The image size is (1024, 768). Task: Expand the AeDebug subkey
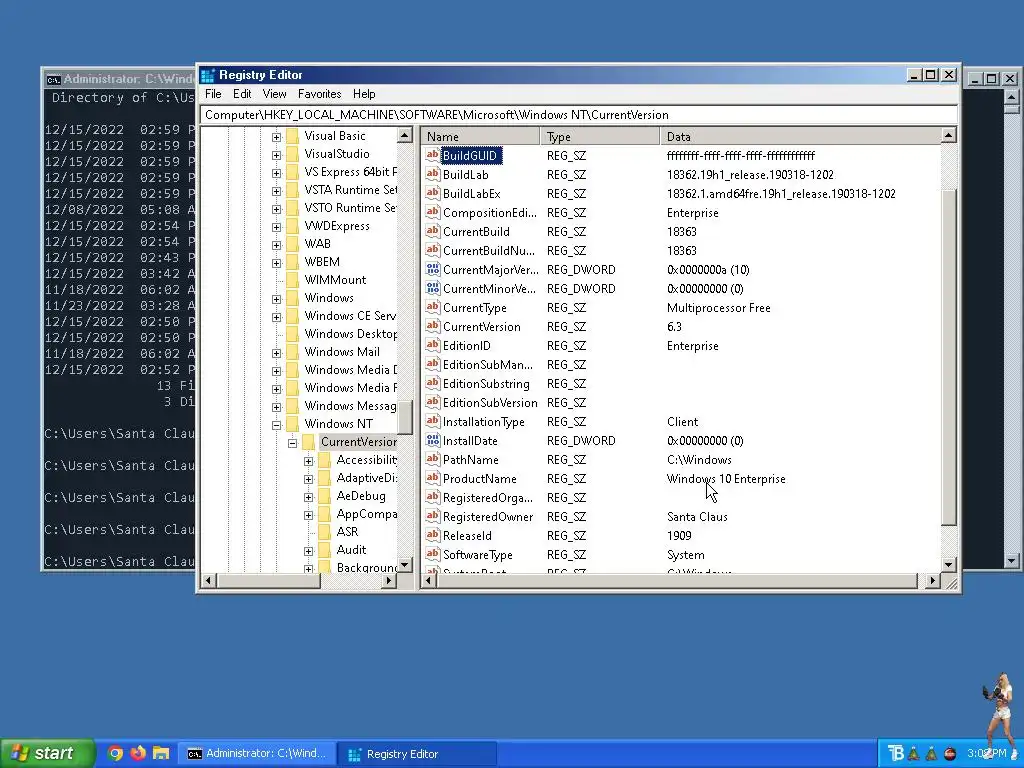[x=308, y=498]
